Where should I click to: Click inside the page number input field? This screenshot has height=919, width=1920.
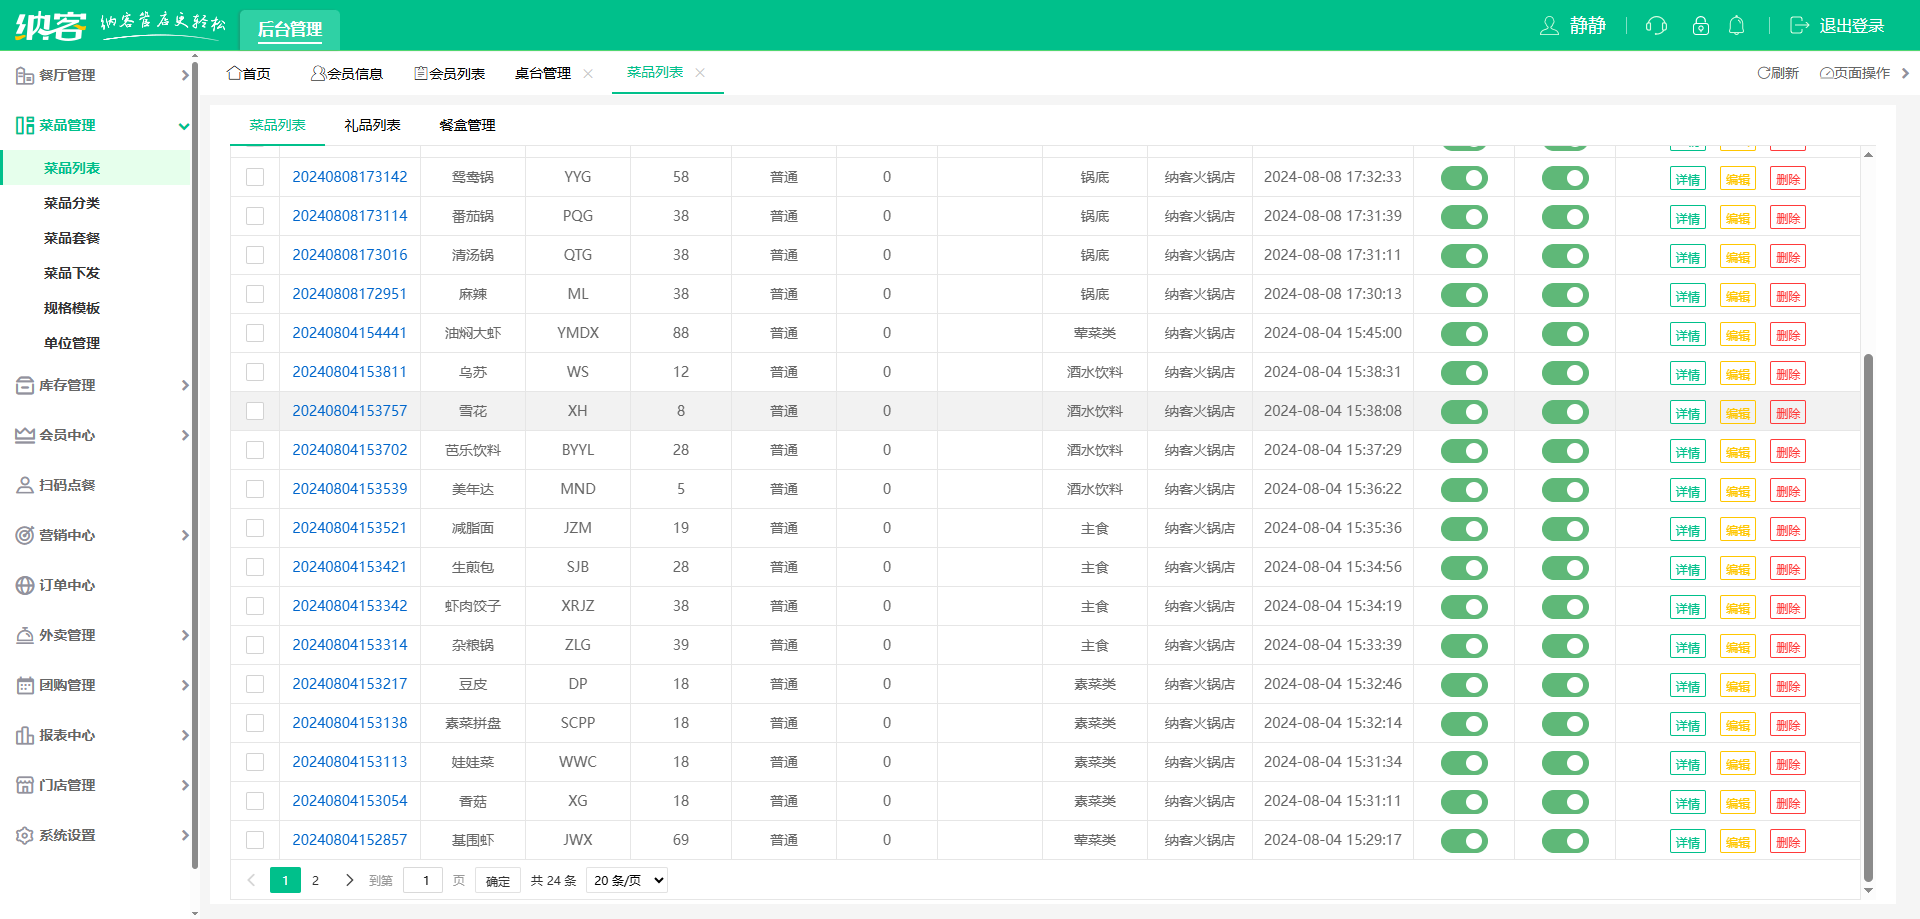(423, 880)
